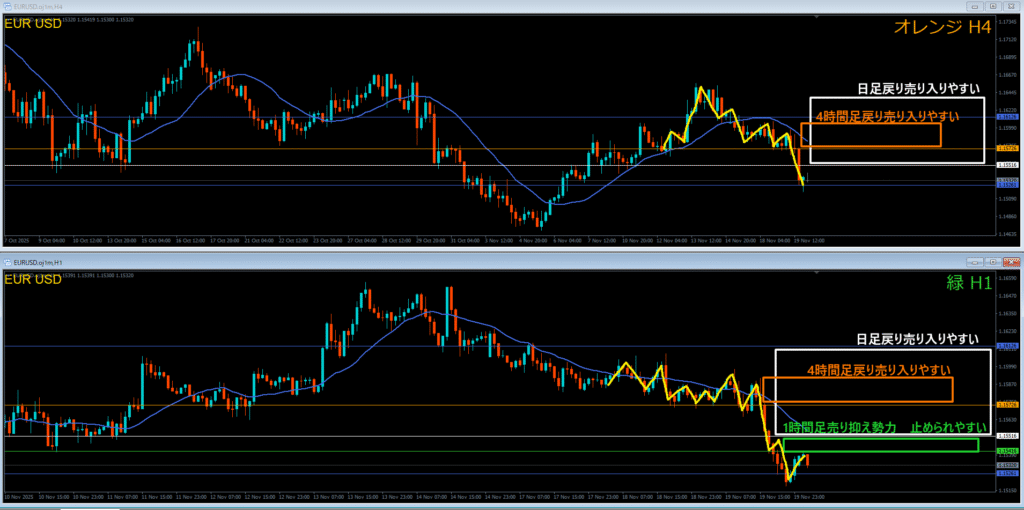The image size is (1024, 510).
Task: Select the blue 1.16126 price label on H4 axis
Action: [x=1008, y=118]
